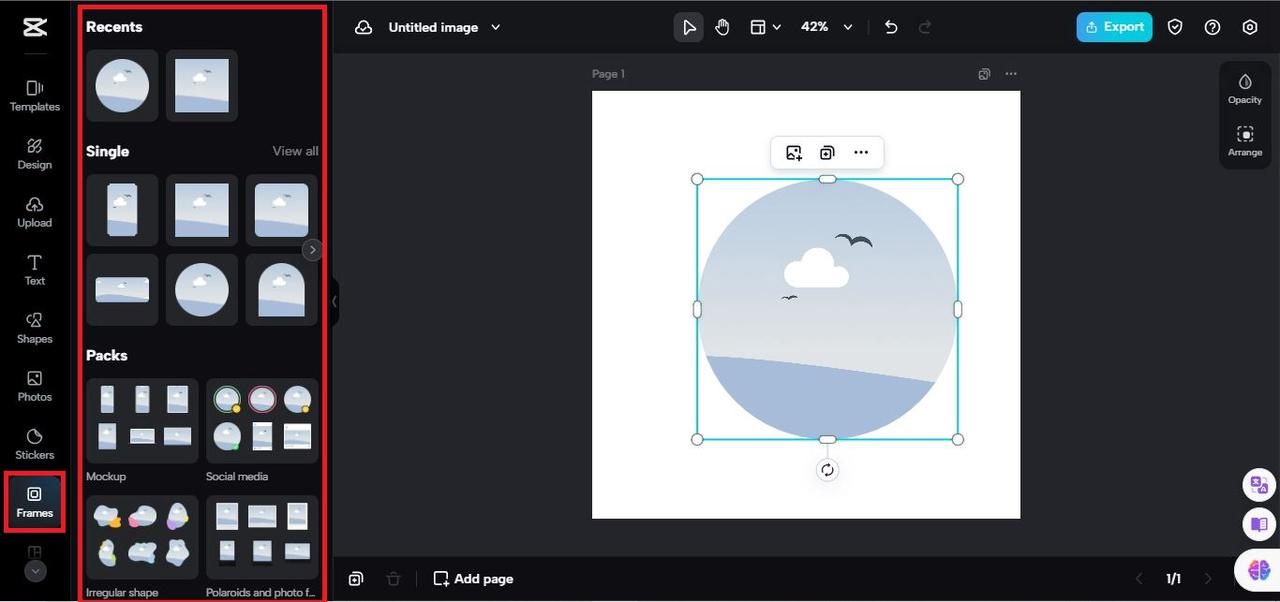
Task: Open the Shapes sidebar tab
Action: (x=35, y=328)
